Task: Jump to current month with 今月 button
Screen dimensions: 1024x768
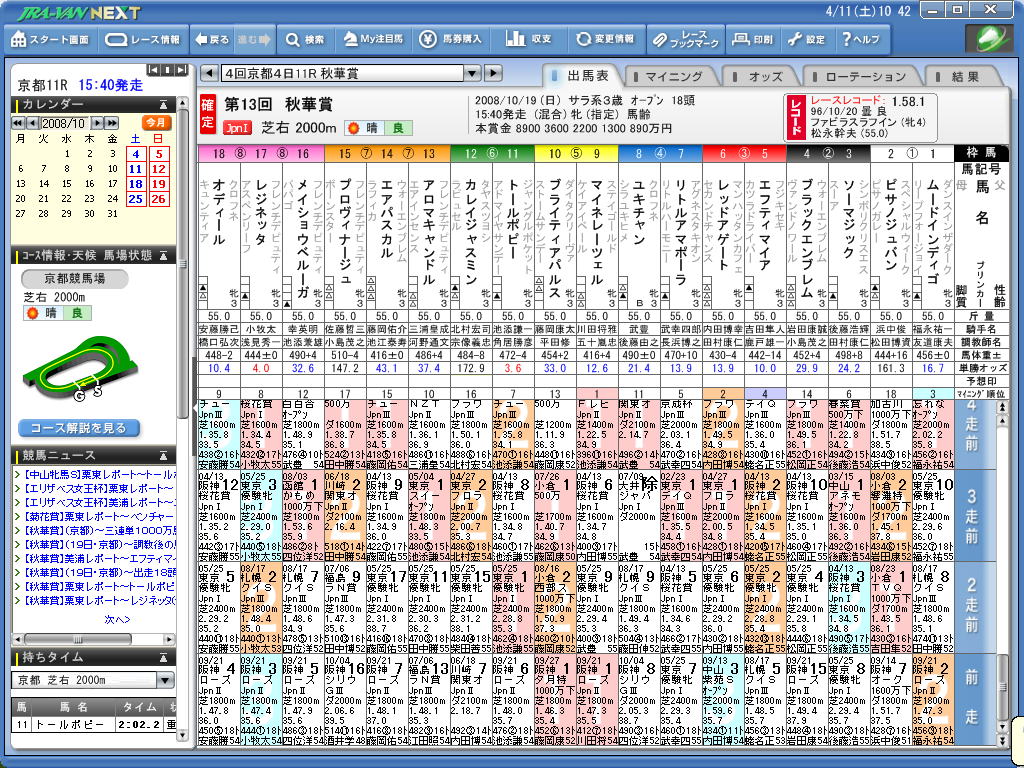Action: [157, 122]
